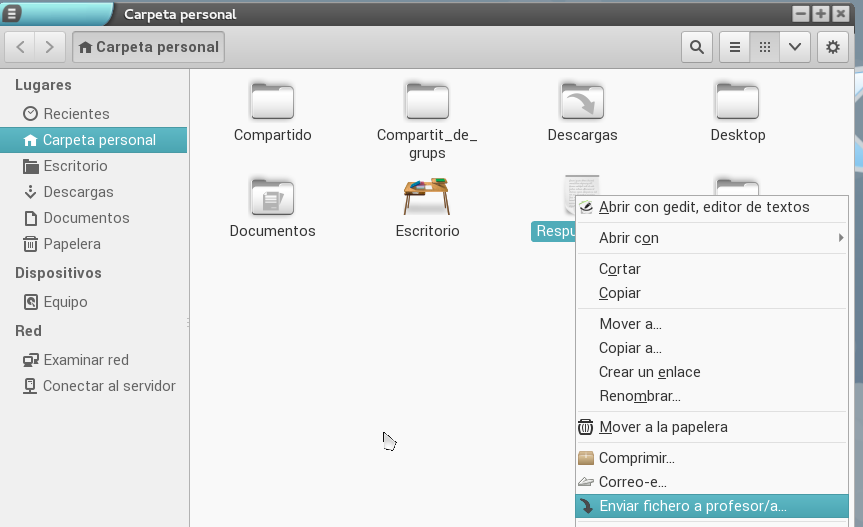Click Conectar al servidor

108,386
